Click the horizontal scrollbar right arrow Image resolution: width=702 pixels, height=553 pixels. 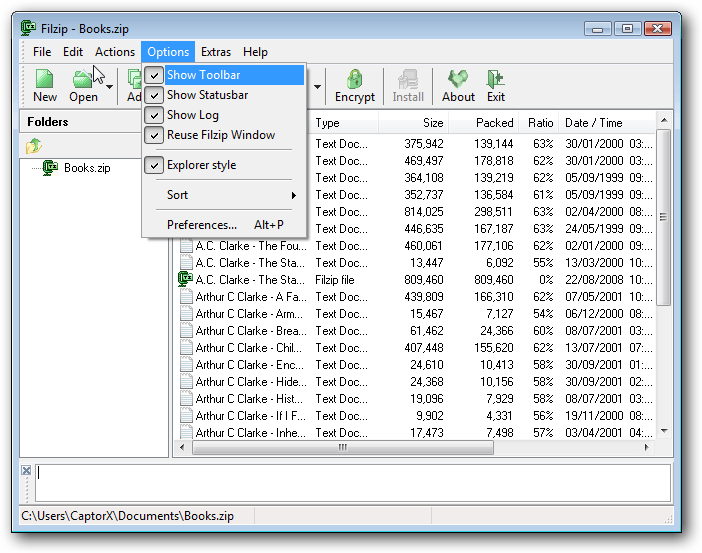pos(646,447)
